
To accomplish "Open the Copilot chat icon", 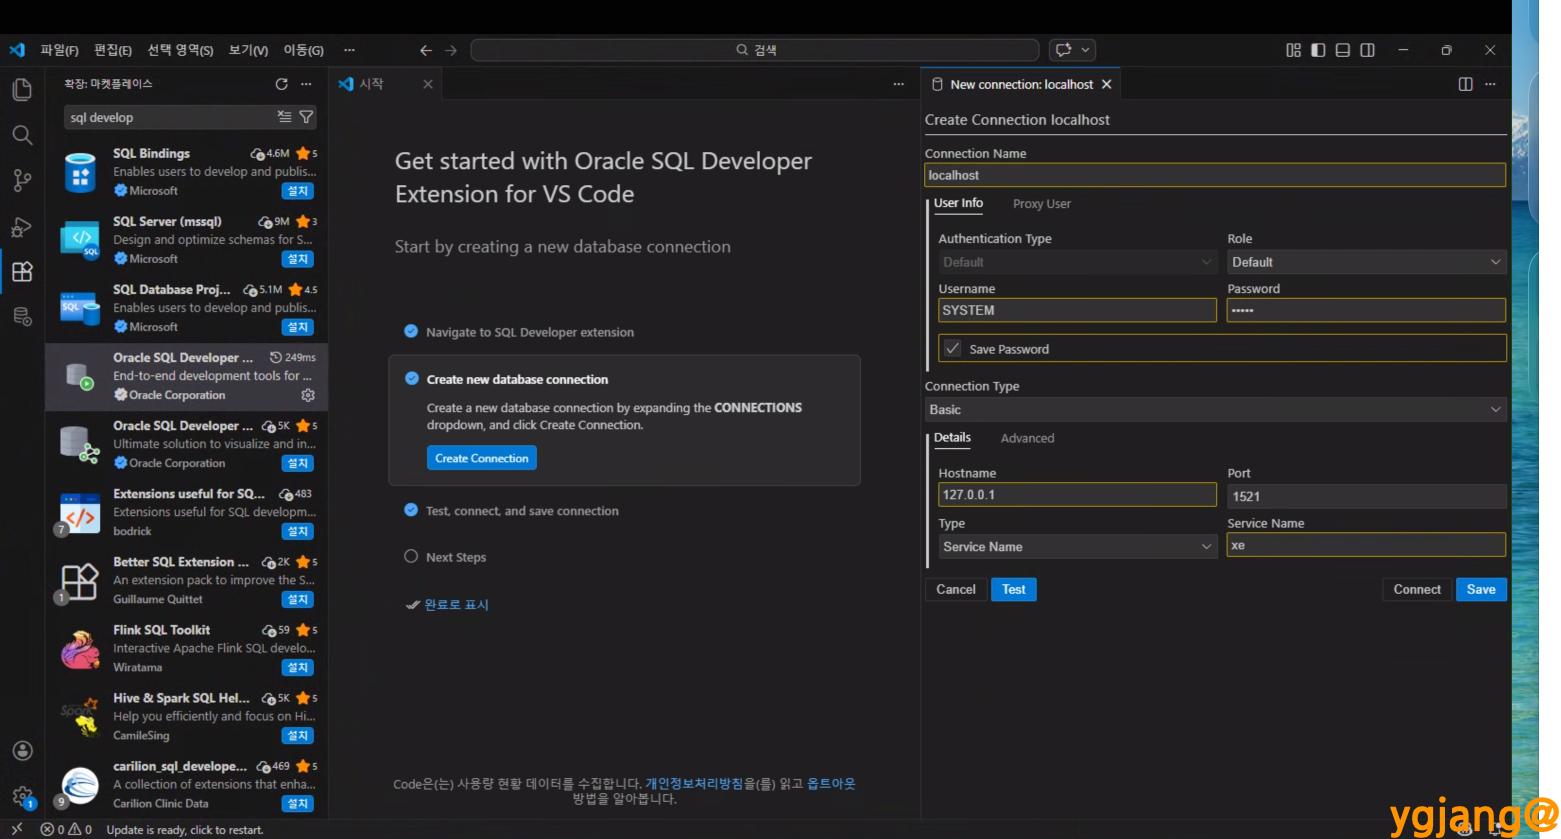I will pyautogui.click(x=1064, y=50).
